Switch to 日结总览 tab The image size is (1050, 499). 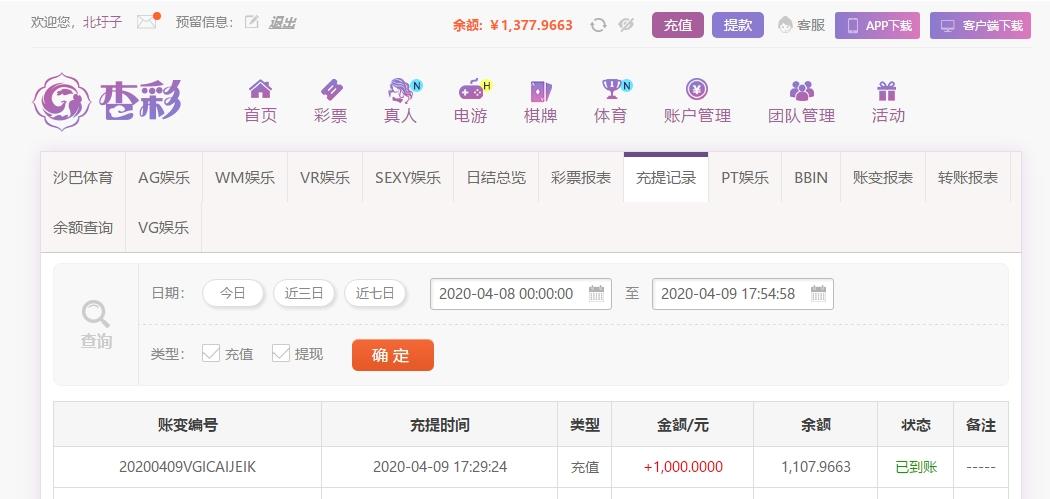(x=496, y=177)
